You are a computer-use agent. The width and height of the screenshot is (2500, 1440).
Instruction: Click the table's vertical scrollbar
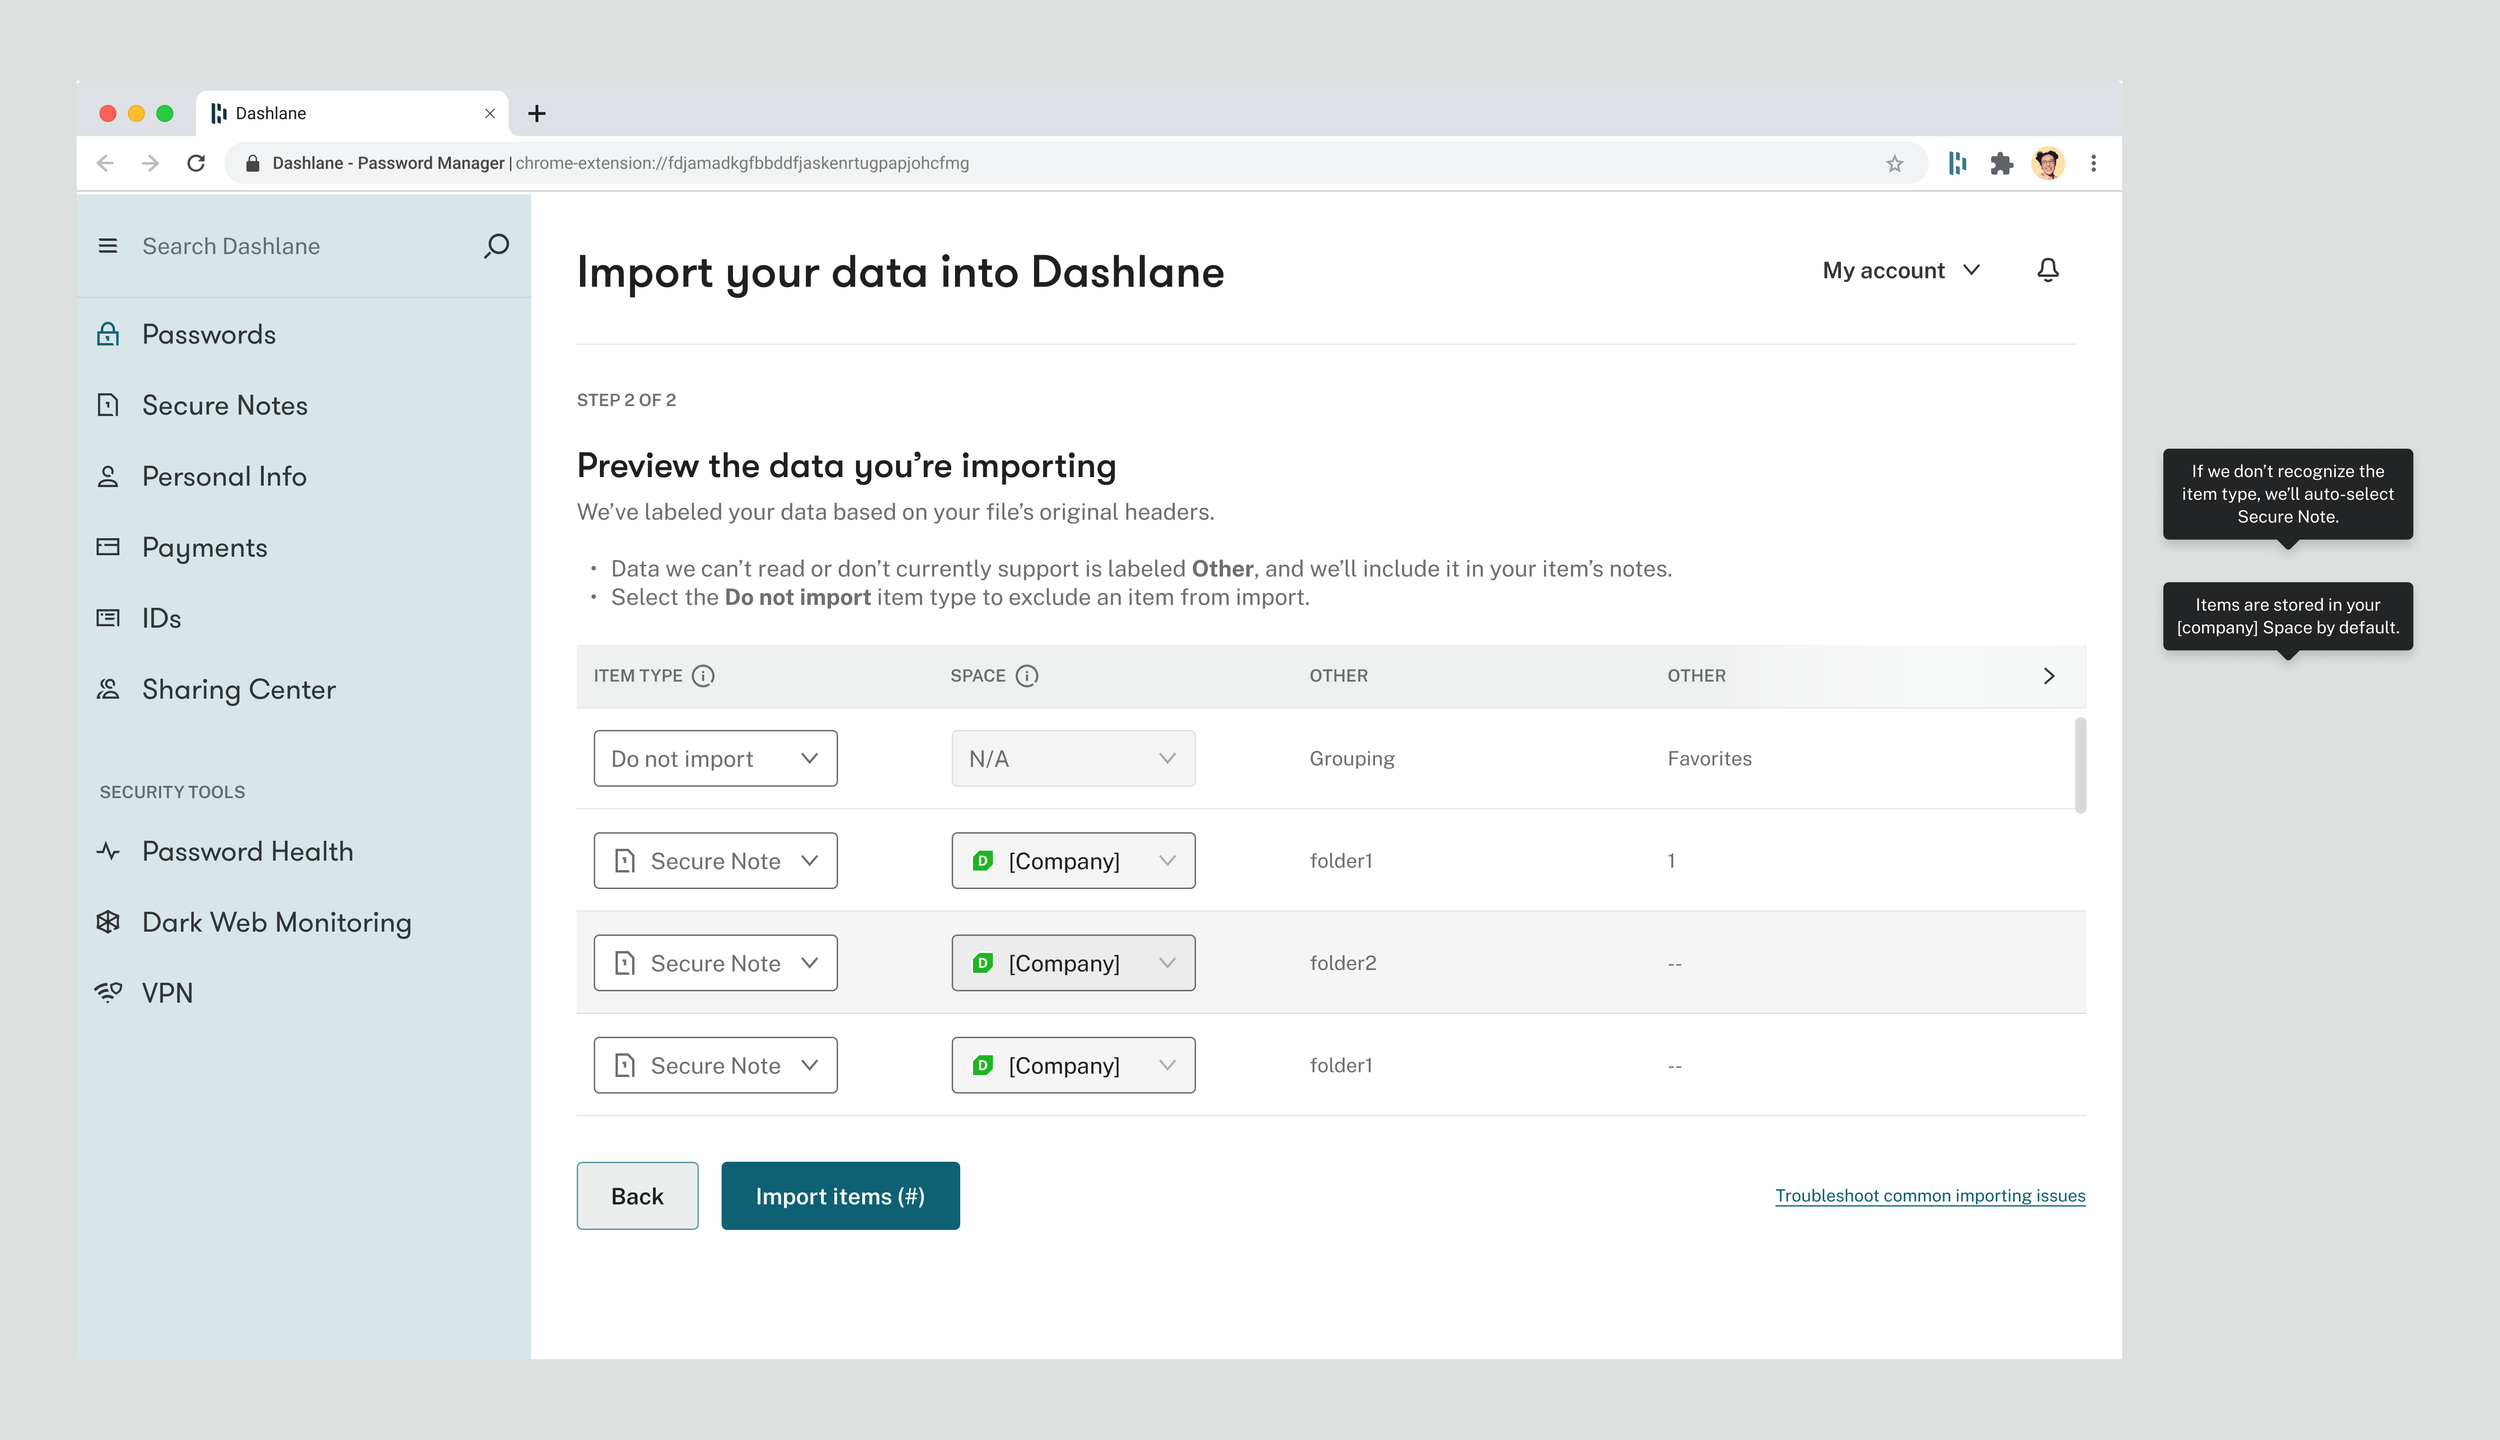pyautogui.click(x=2080, y=765)
